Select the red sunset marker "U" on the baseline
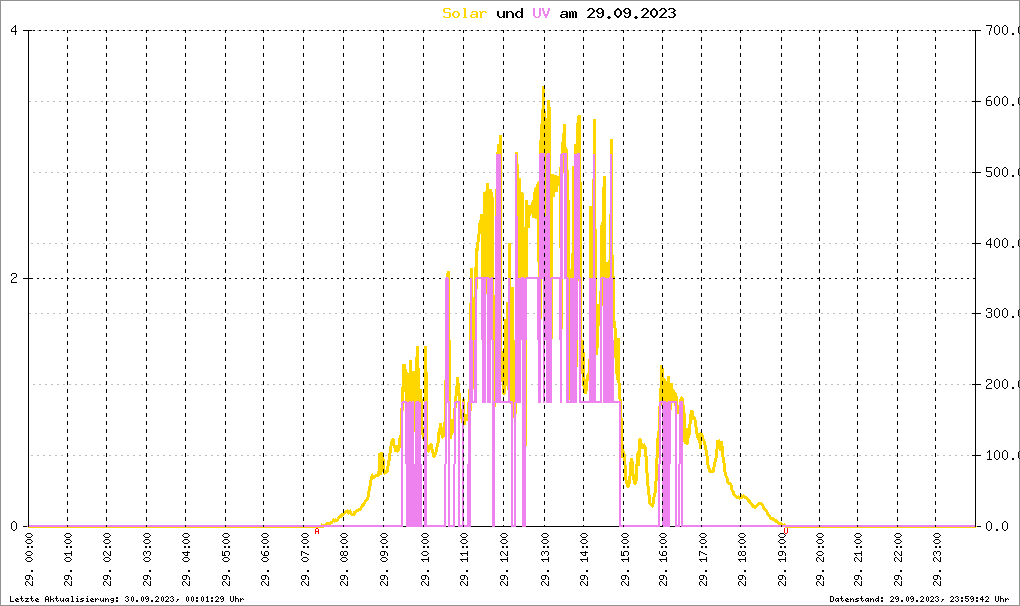1020x606 pixels. [785, 531]
